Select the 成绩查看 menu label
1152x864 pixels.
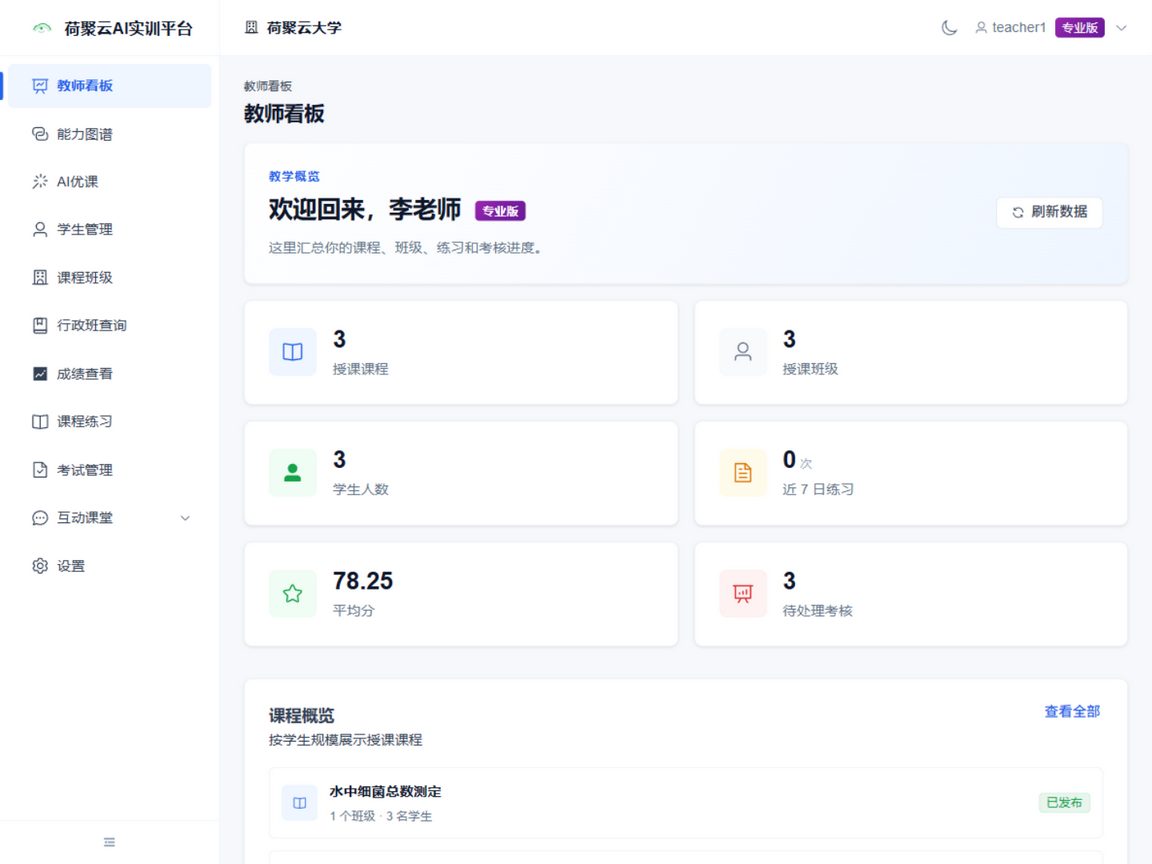(84, 374)
